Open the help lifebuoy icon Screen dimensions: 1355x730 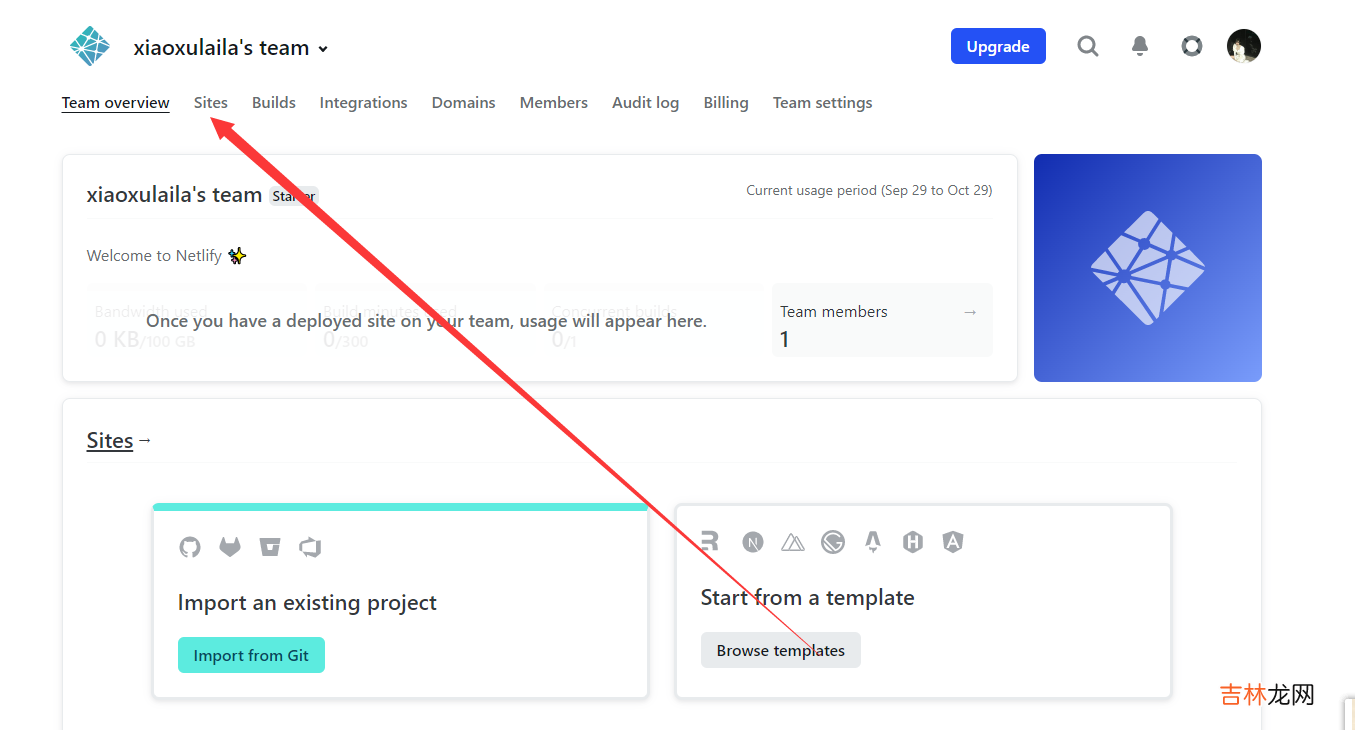point(1191,46)
